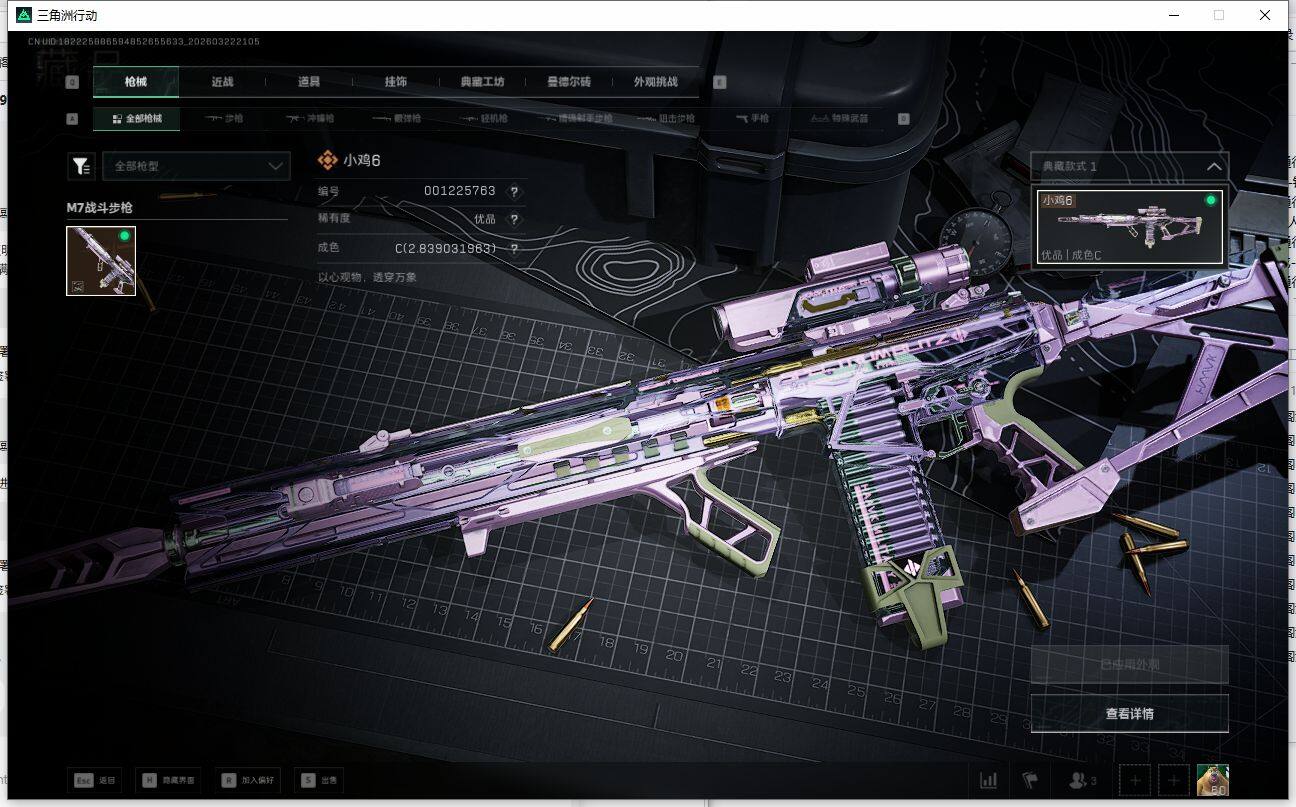Click the 优品 | 成色C label on the style card

(1070, 255)
